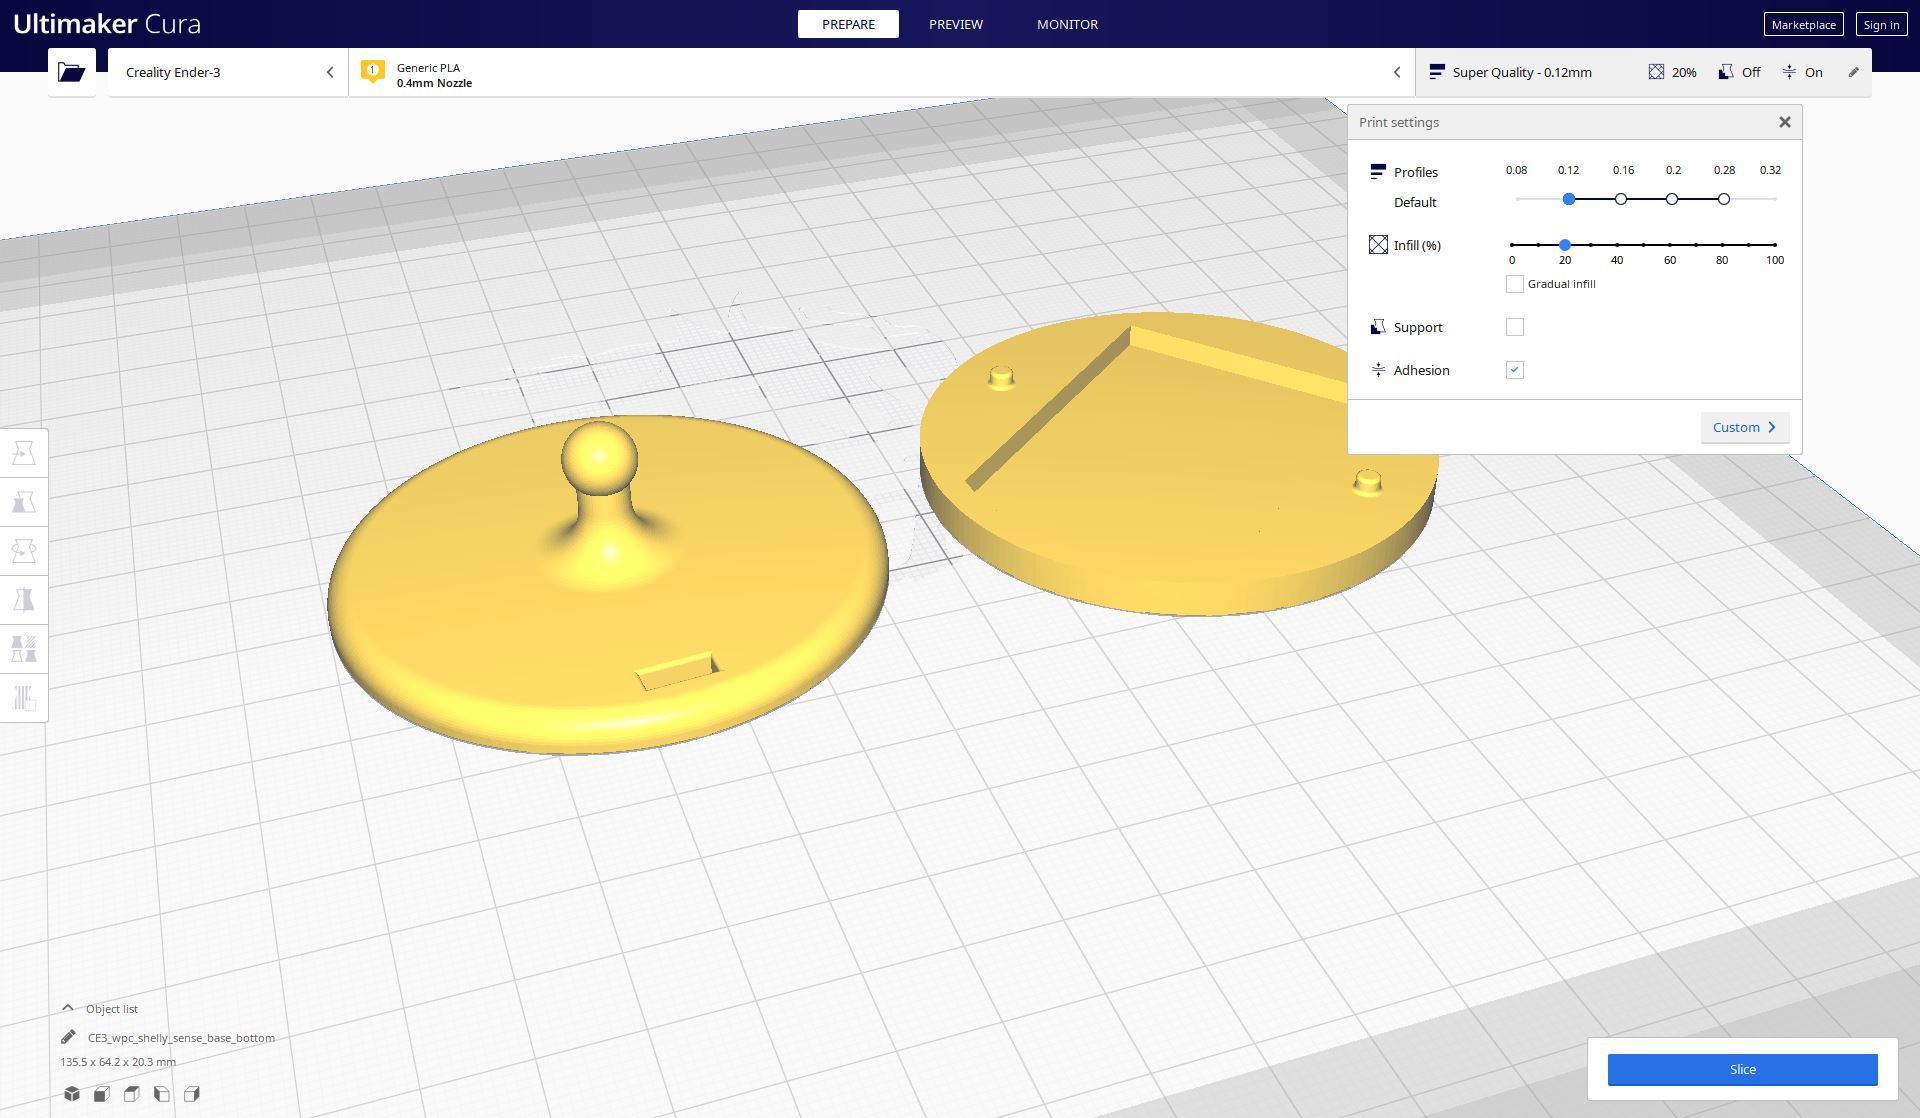
Task: Click the layer-height profile icon in header
Action: click(1437, 72)
